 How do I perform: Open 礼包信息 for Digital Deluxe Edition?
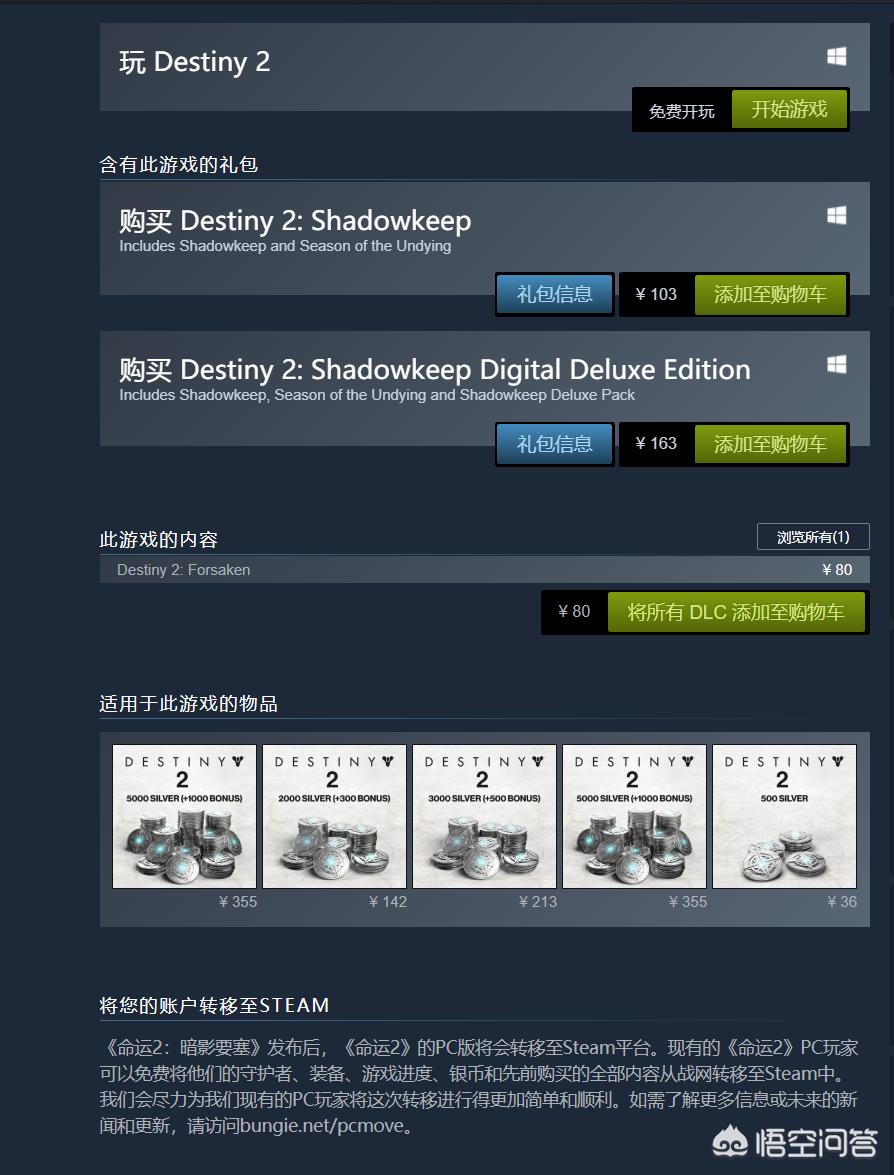tap(555, 444)
